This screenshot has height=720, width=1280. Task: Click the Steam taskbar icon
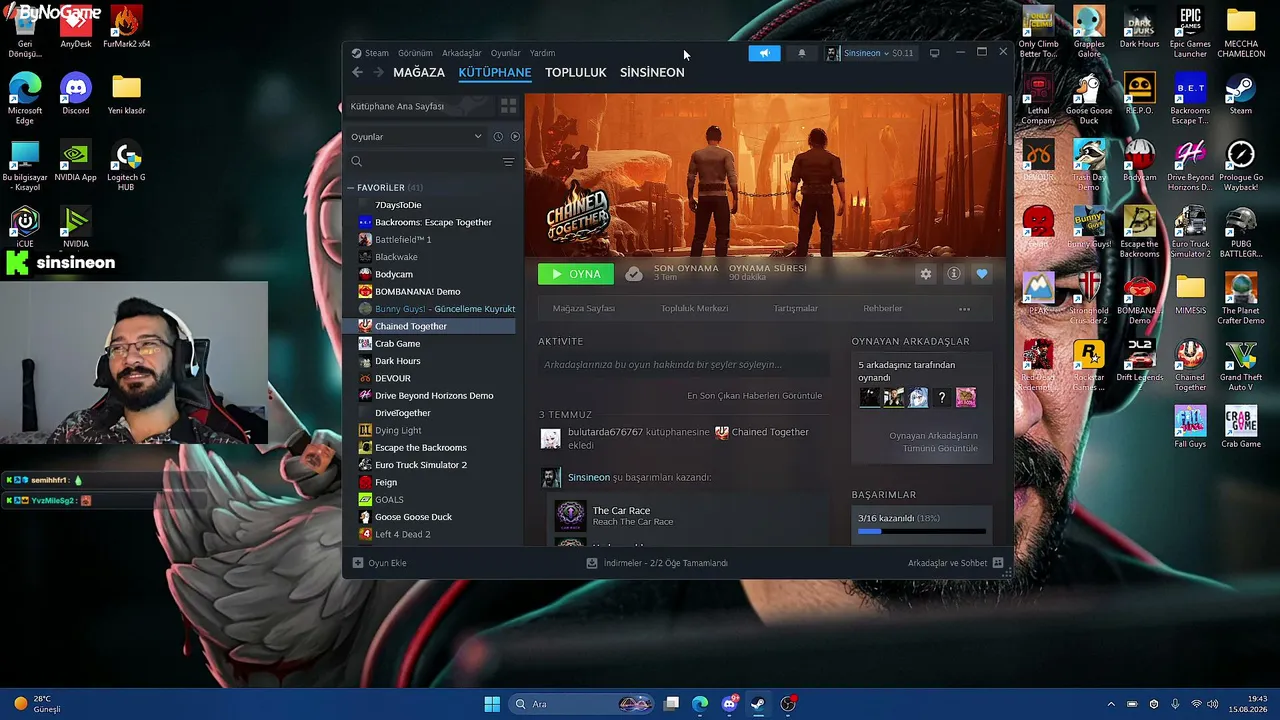tap(758, 704)
